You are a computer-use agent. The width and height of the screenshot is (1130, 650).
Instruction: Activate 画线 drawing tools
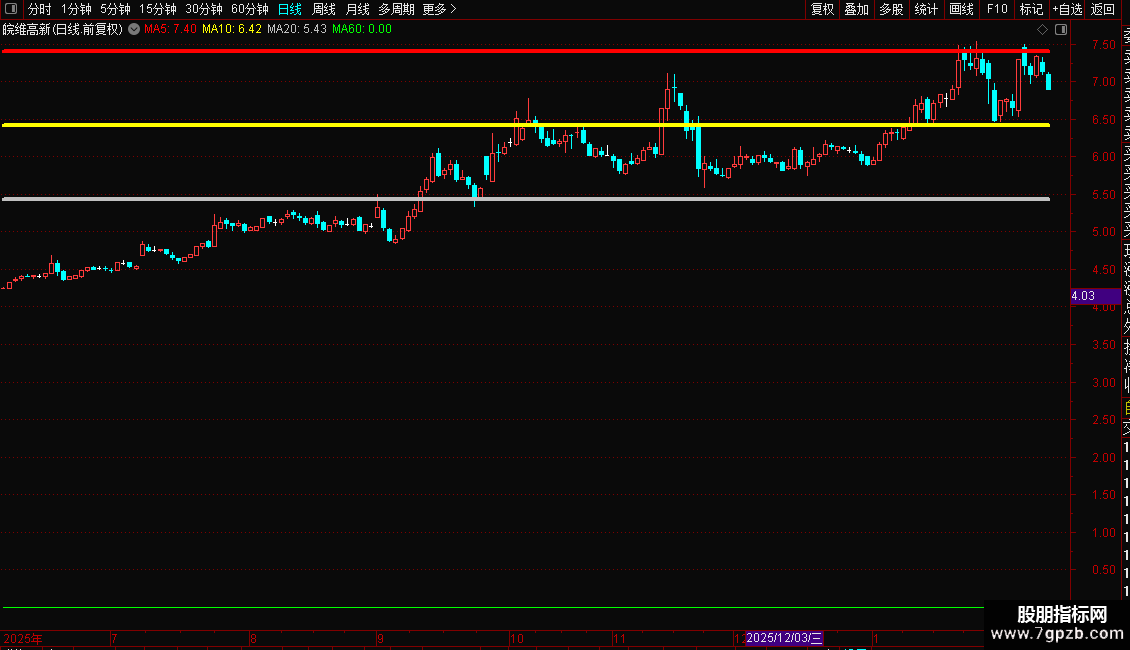pyautogui.click(x=961, y=9)
